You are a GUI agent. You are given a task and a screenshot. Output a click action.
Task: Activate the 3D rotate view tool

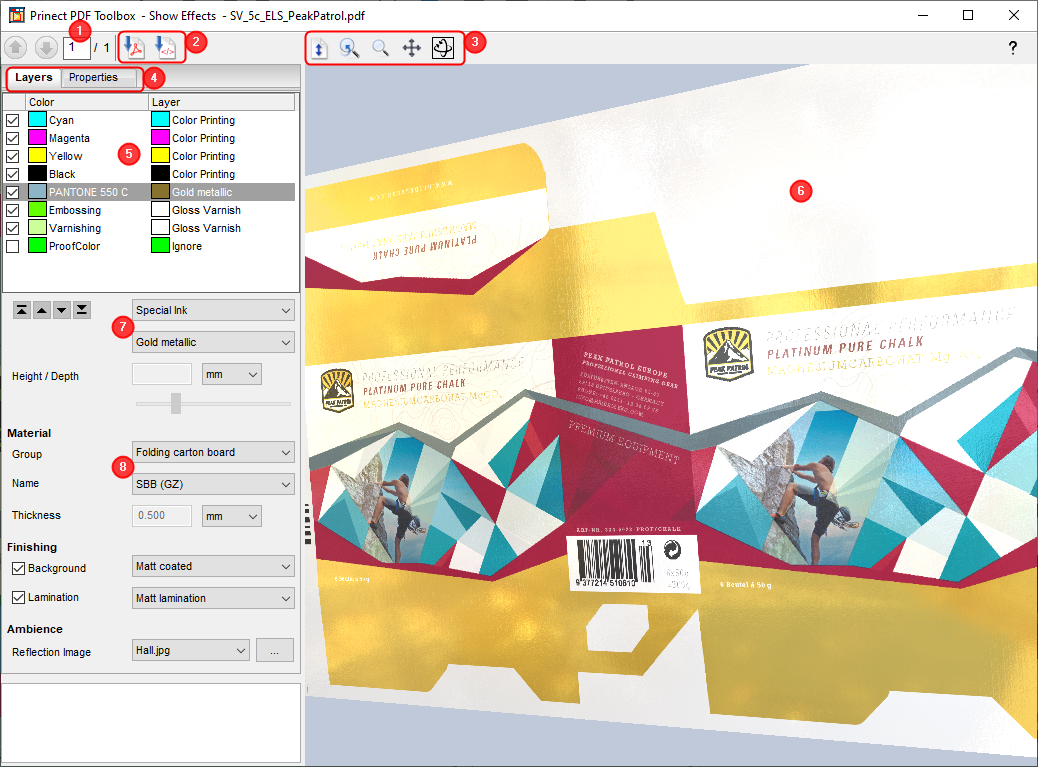(443, 48)
